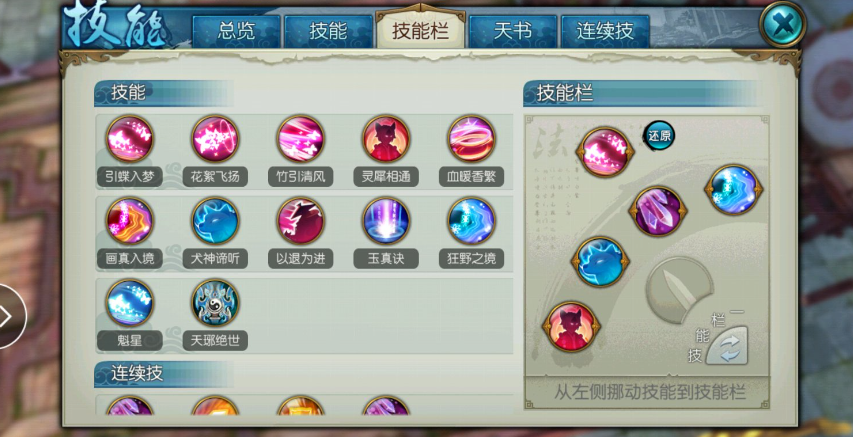Image resolution: width=853 pixels, height=437 pixels.
Task: Choose the 竹引清风 skill icon
Action: tap(300, 139)
